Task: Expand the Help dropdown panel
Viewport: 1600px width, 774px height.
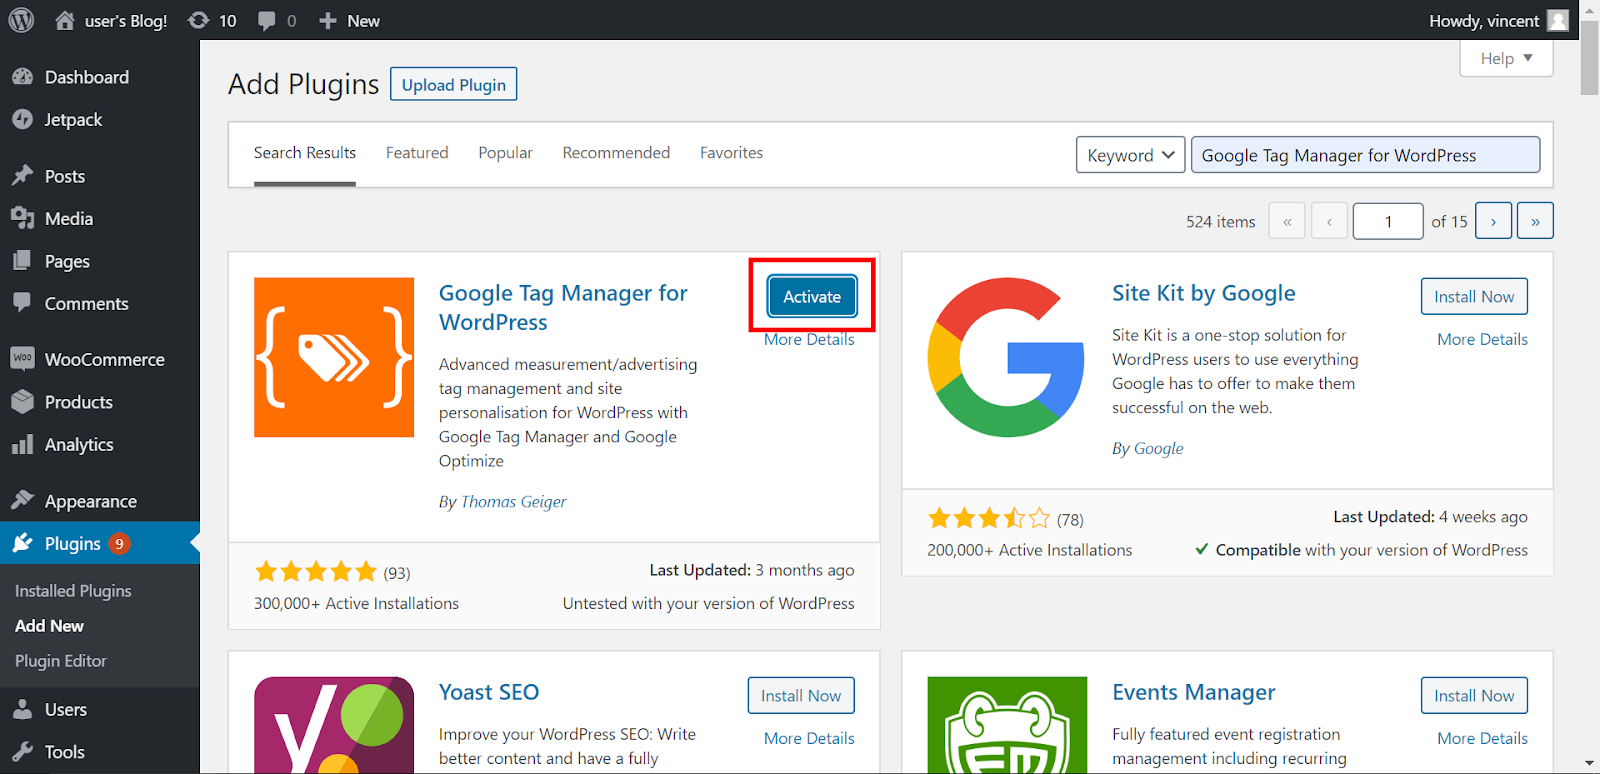Action: click(x=1506, y=58)
